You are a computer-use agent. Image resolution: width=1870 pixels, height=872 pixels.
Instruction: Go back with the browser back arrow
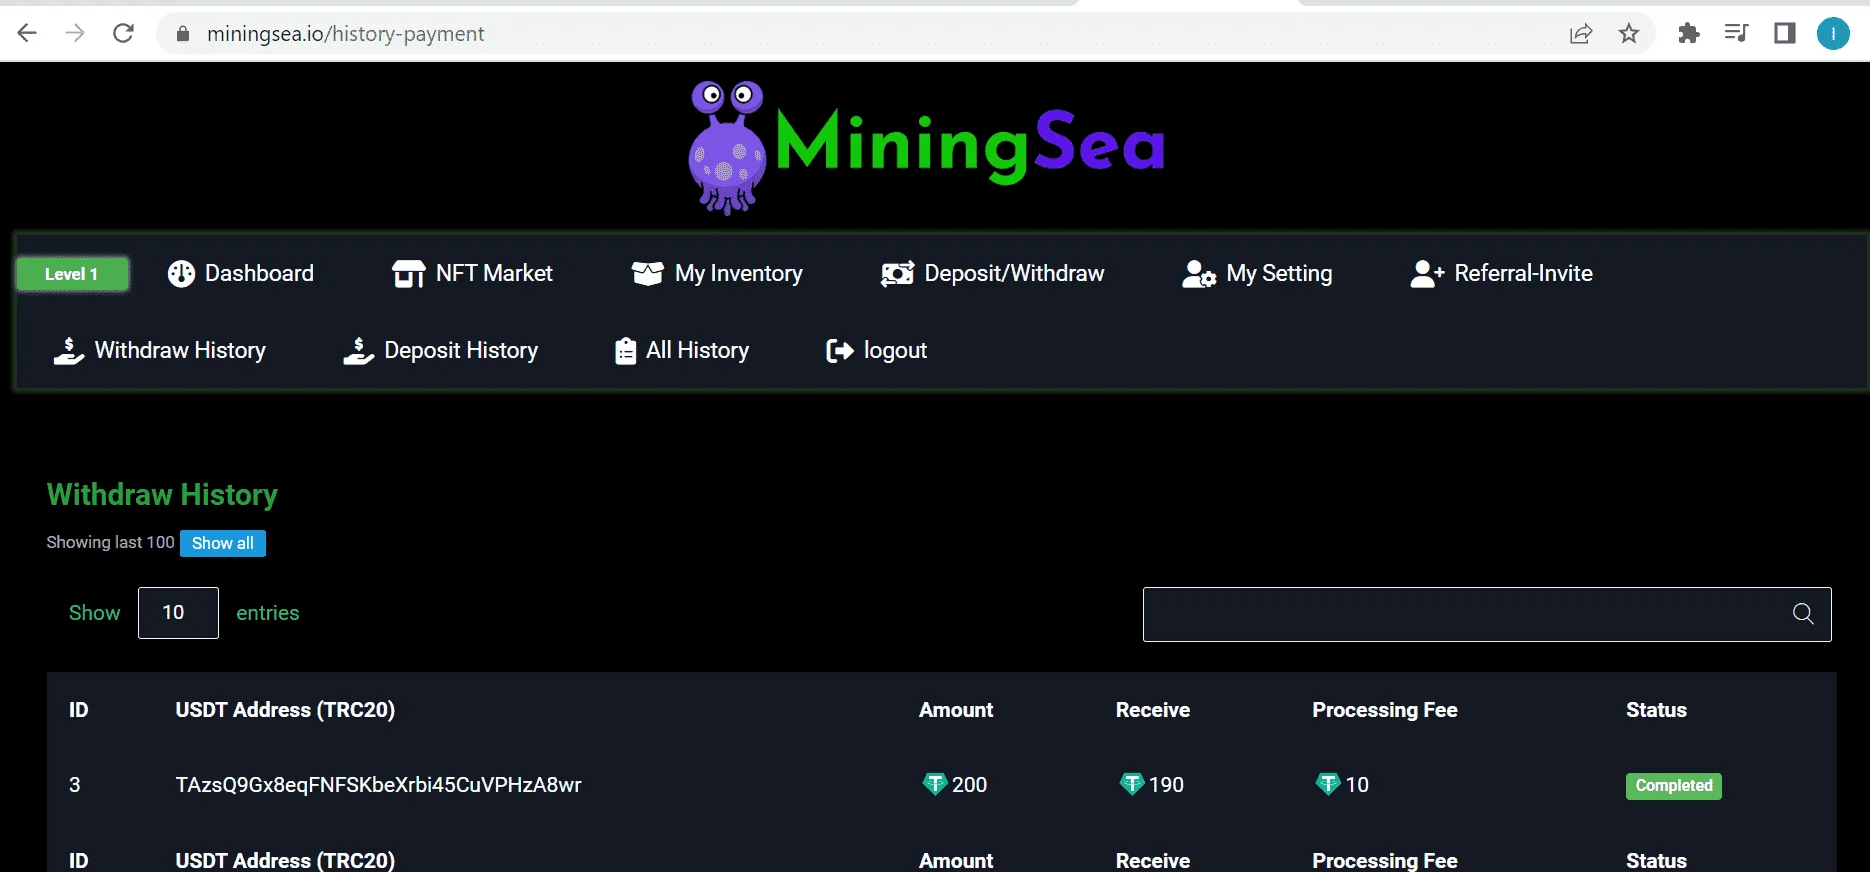27,33
